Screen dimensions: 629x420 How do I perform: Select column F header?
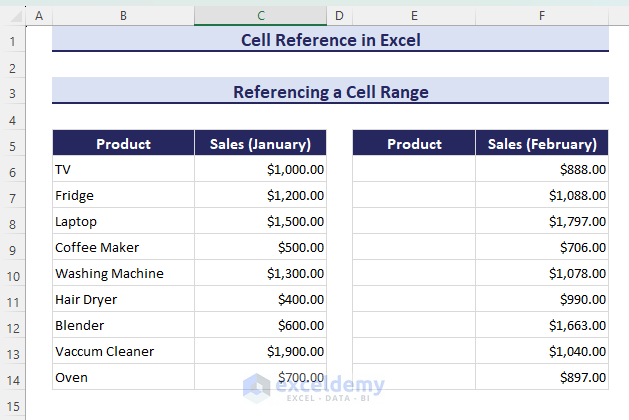click(x=541, y=16)
